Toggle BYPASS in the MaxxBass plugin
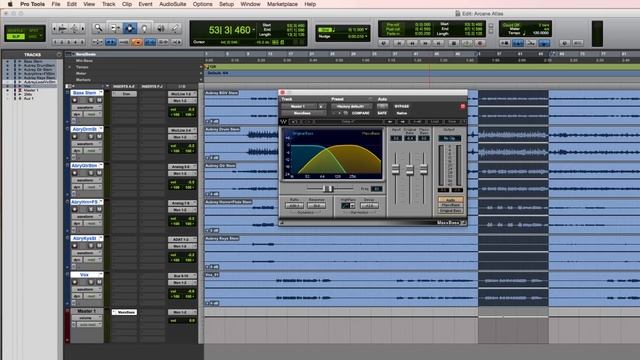640x360 pixels. 402,106
